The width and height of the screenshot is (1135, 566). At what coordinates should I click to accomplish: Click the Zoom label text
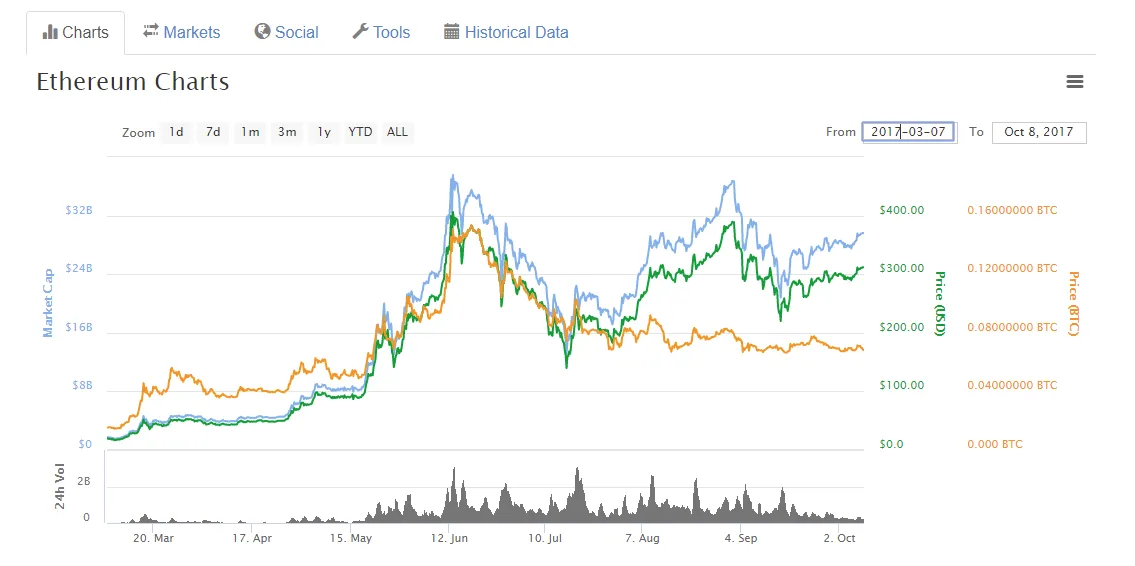click(x=138, y=133)
